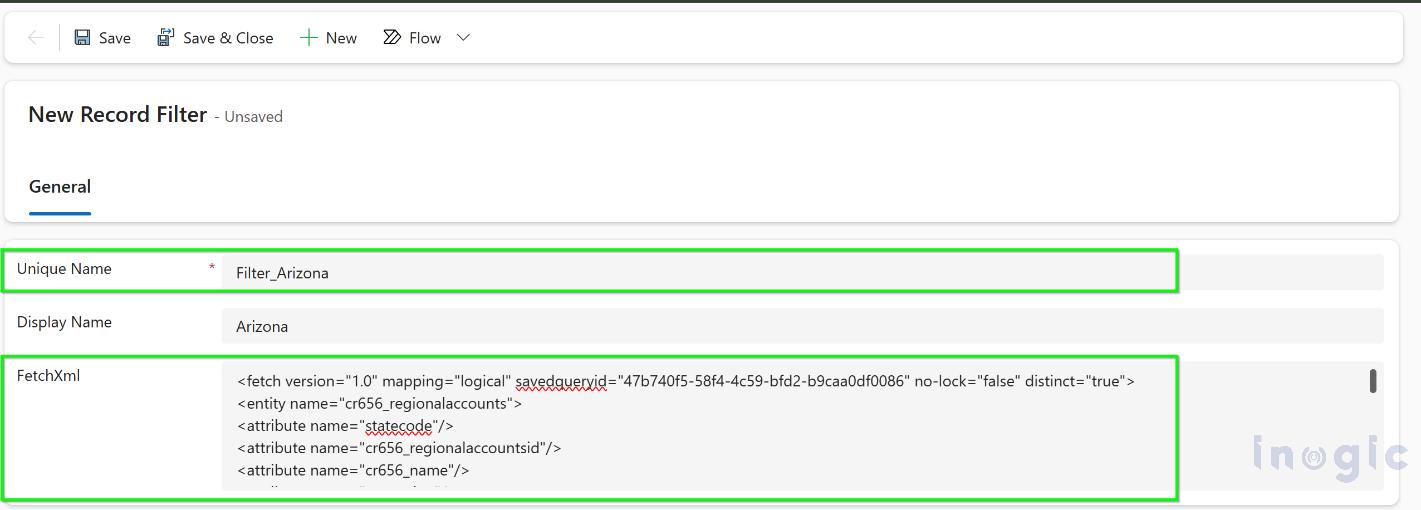The width and height of the screenshot is (1421, 510).
Task: Click the New plus icon
Action: [x=309, y=38]
